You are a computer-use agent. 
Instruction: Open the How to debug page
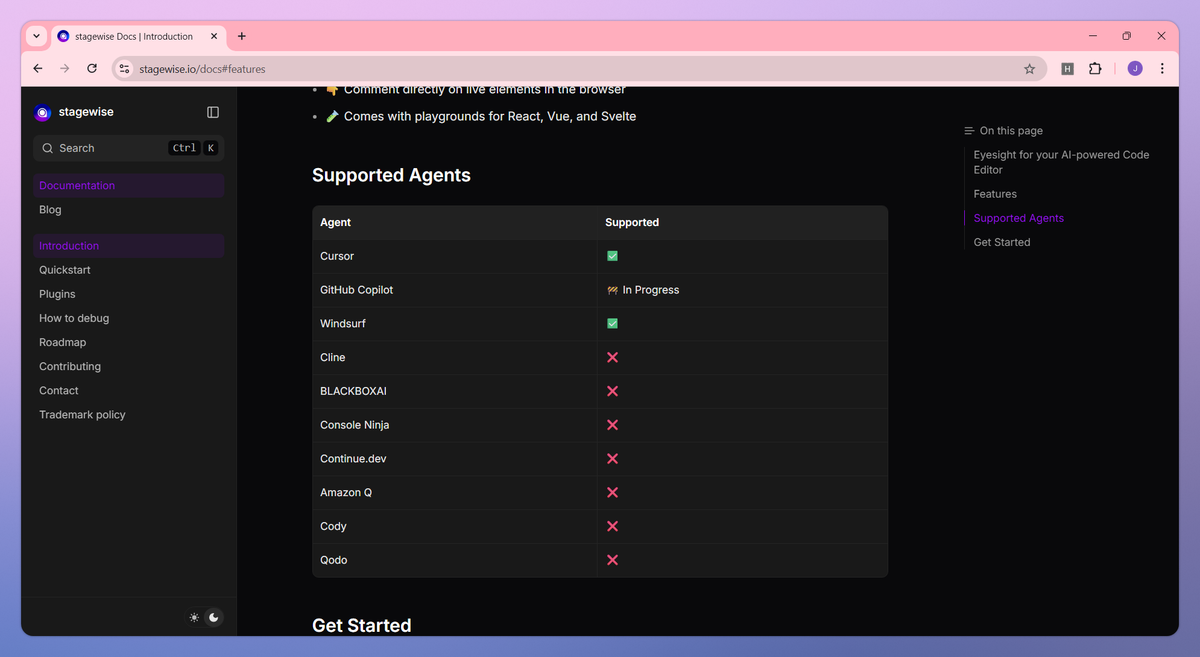[x=128, y=318]
